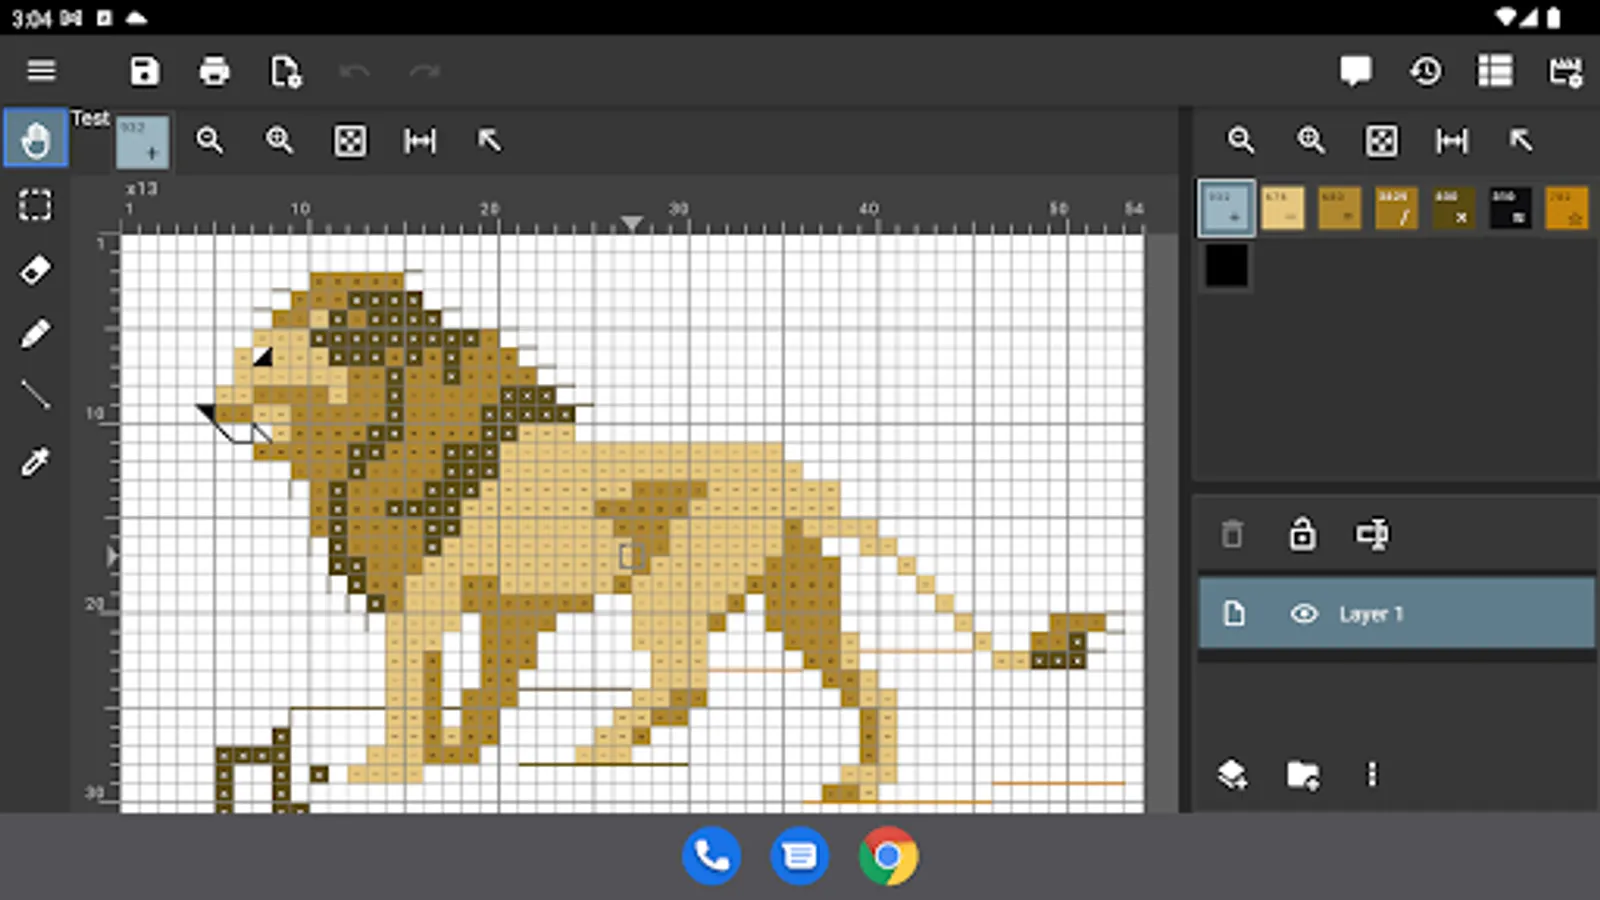Image resolution: width=1600 pixels, height=900 pixels.
Task: Open the list view icon in top bar
Action: point(1495,71)
